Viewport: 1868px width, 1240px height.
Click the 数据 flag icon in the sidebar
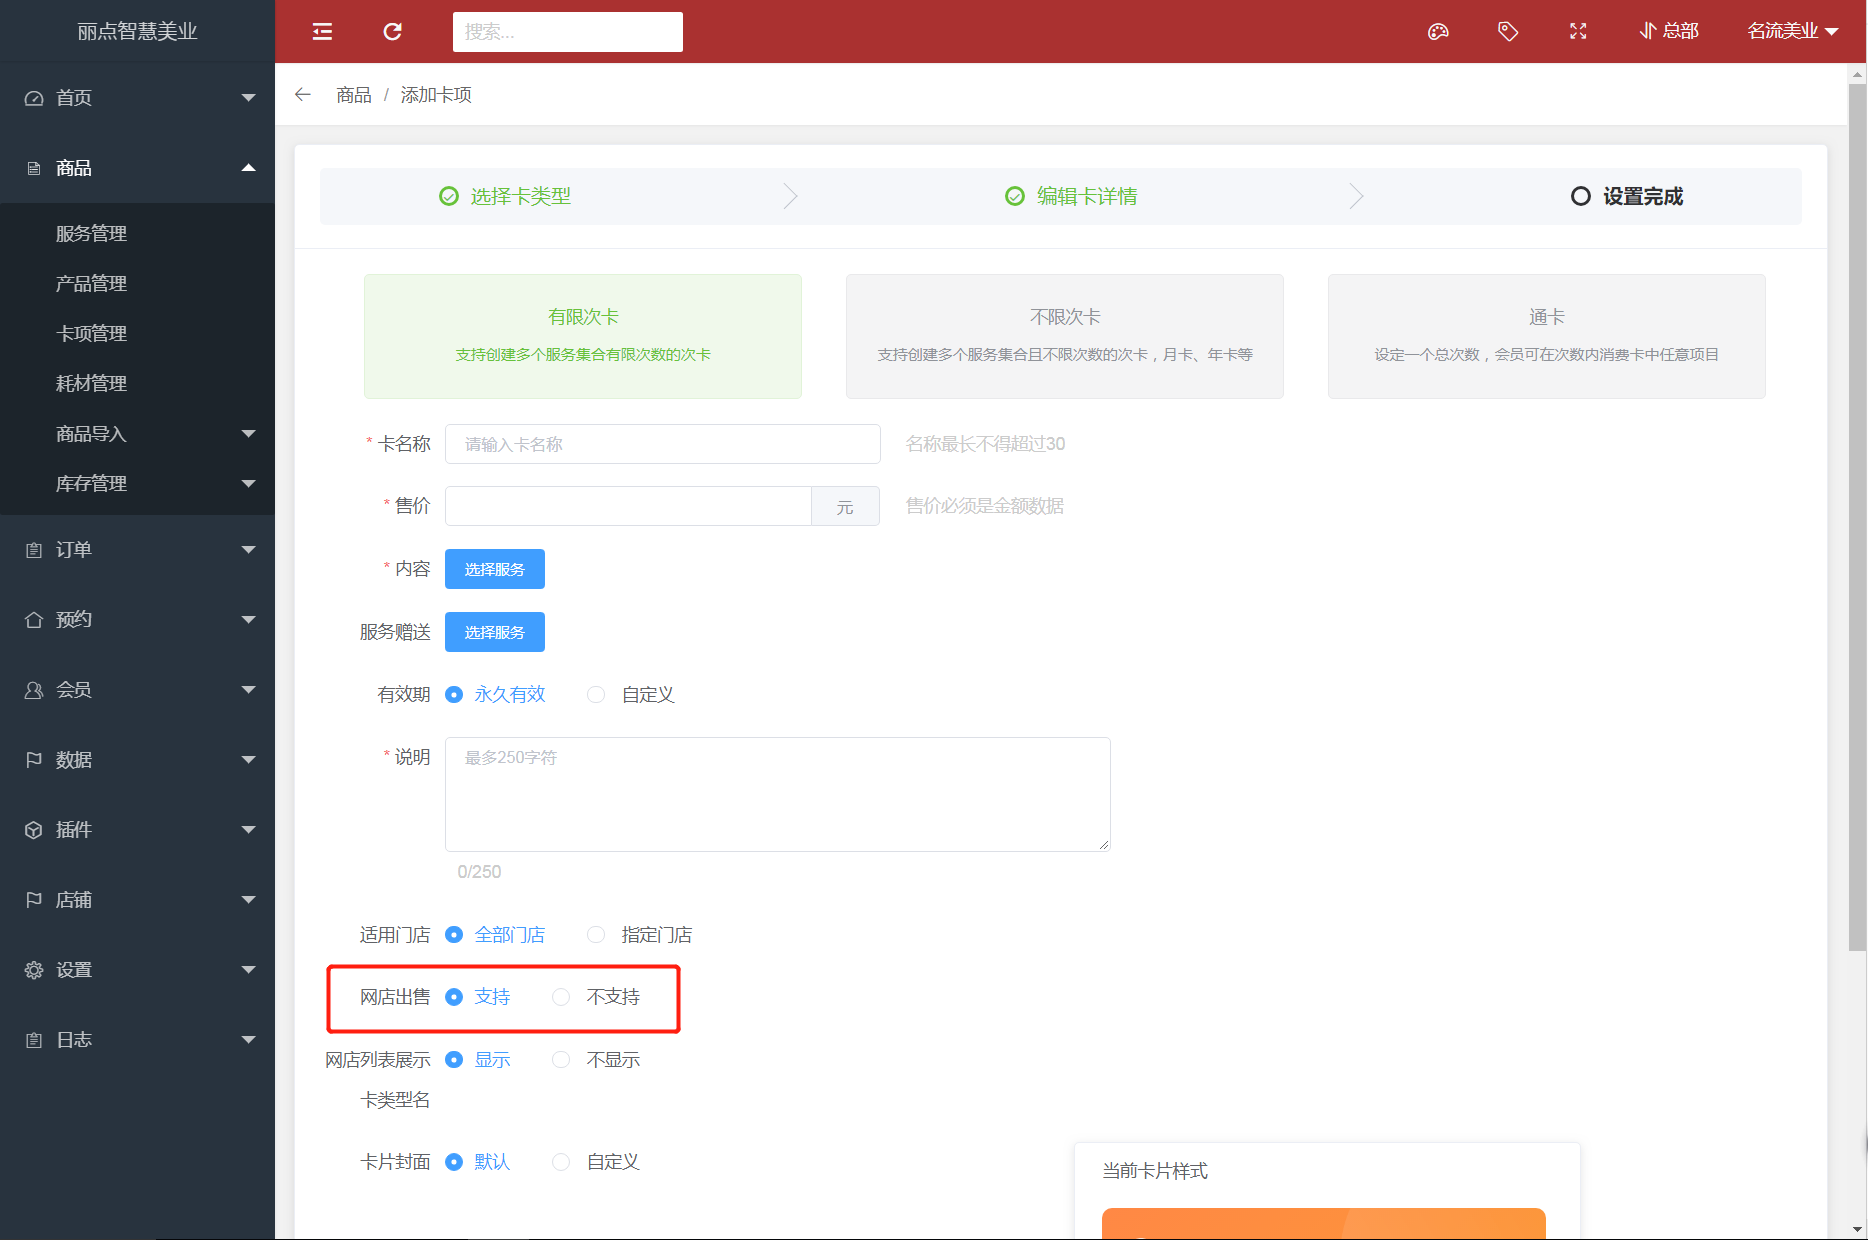pyautogui.click(x=34, y=760)
